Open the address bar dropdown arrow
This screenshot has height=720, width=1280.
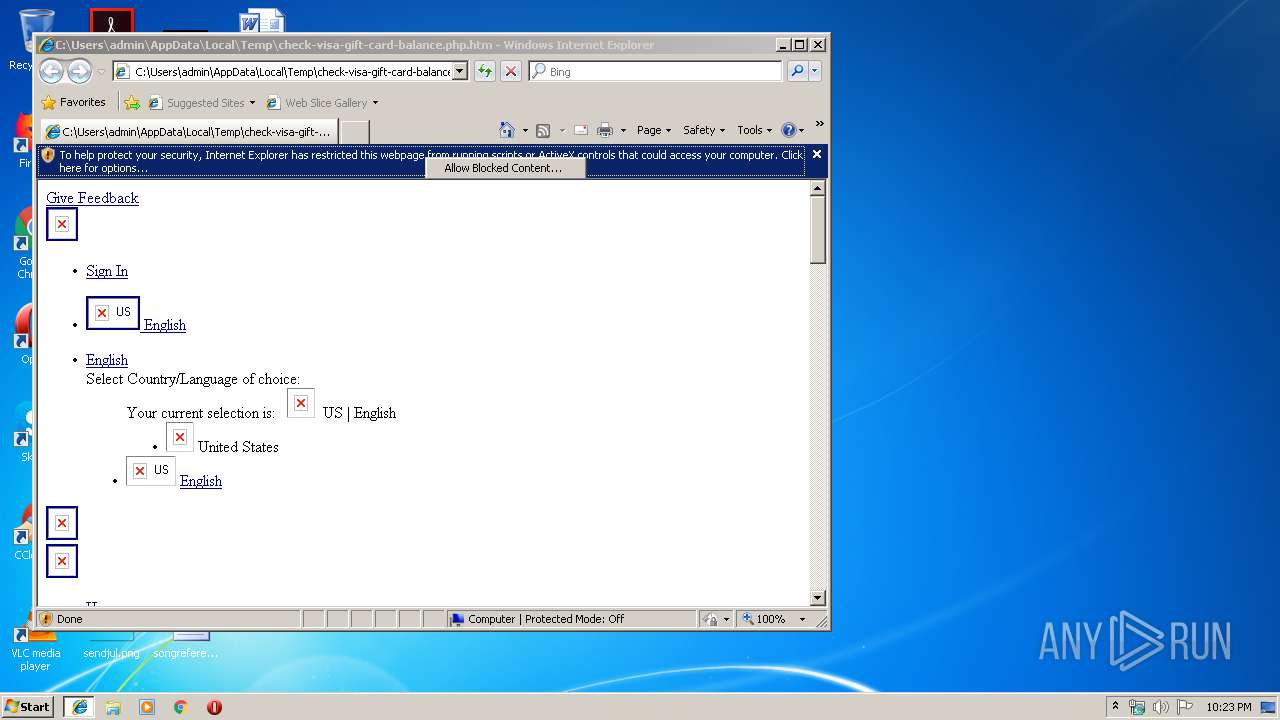click(x=460, y=71)
